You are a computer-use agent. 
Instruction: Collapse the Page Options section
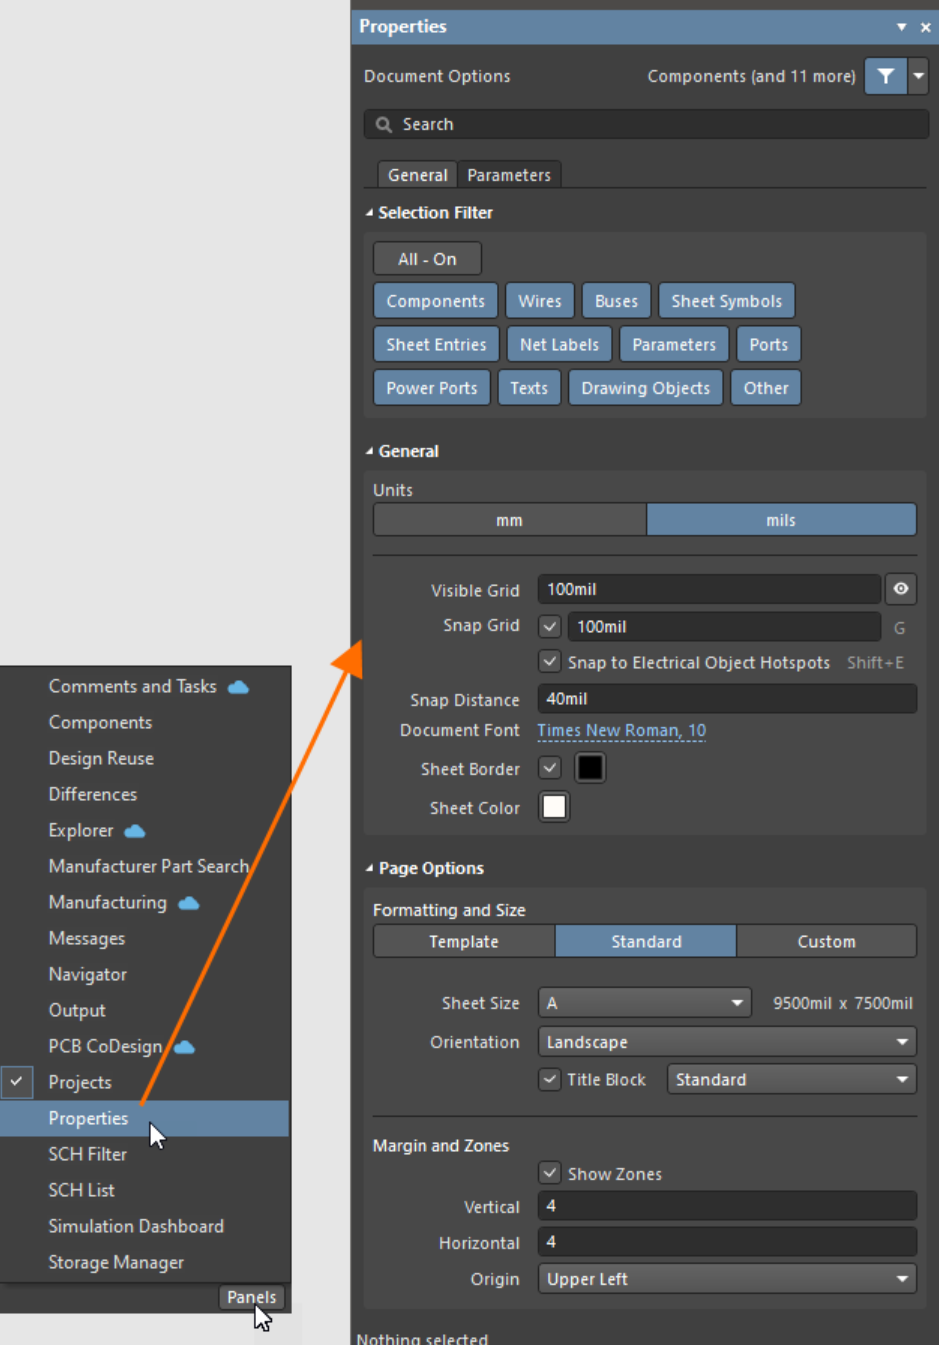coord(369,869)
